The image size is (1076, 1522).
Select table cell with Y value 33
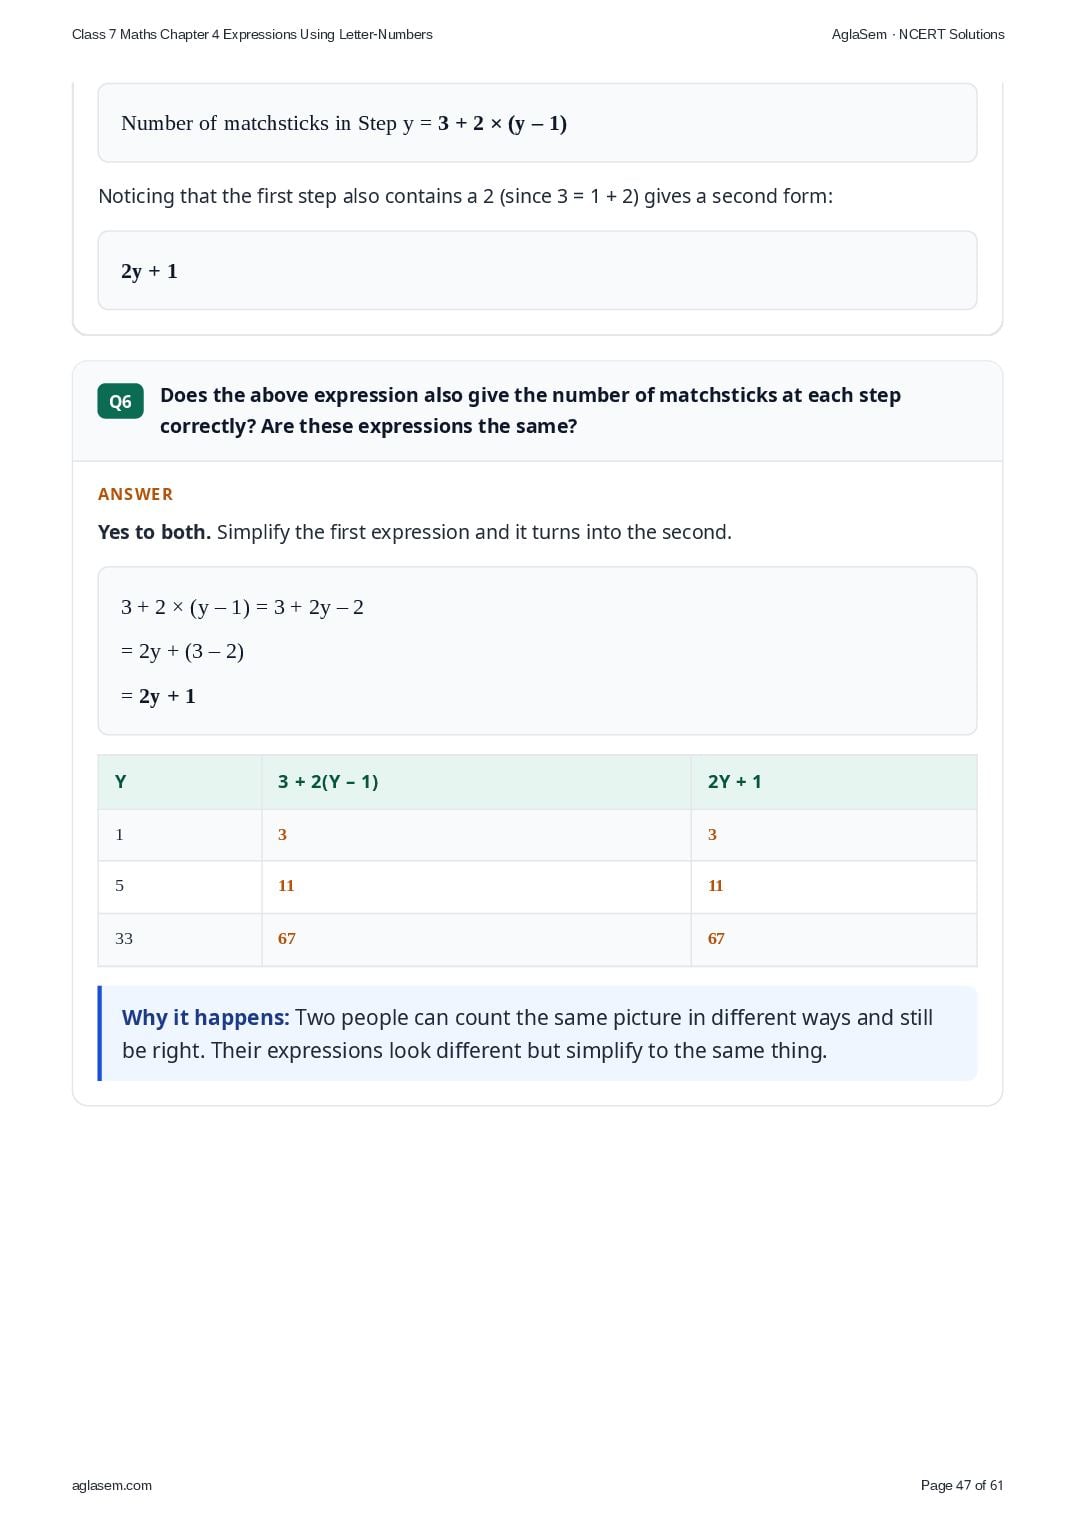[180, 939]
